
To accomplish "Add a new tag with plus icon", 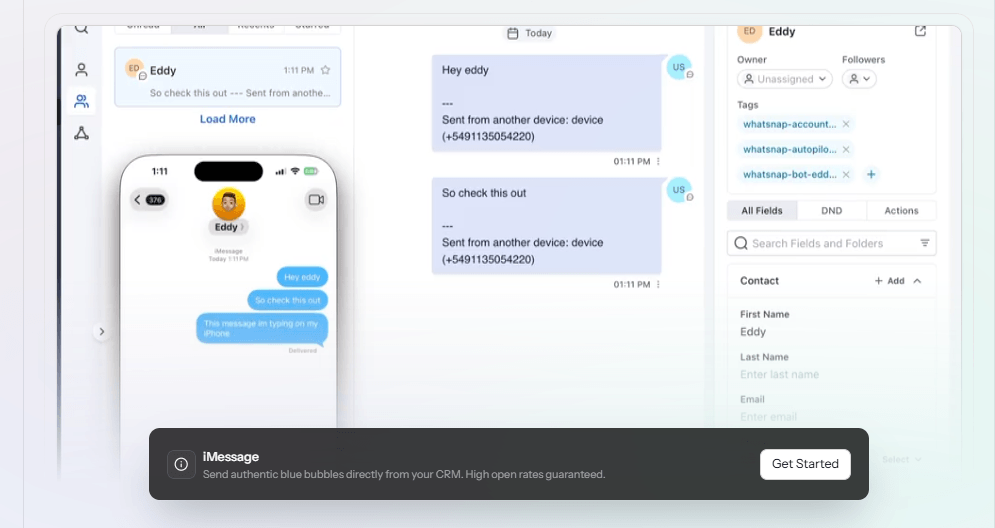I will (871, 174).
